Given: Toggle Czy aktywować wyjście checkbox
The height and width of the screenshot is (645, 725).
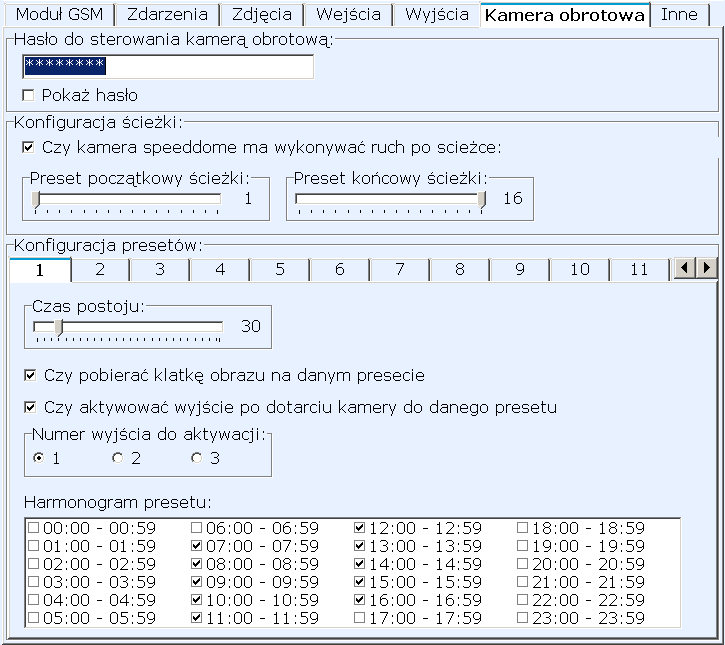Looking at the screenshot, I should click(x=30, y=407).
